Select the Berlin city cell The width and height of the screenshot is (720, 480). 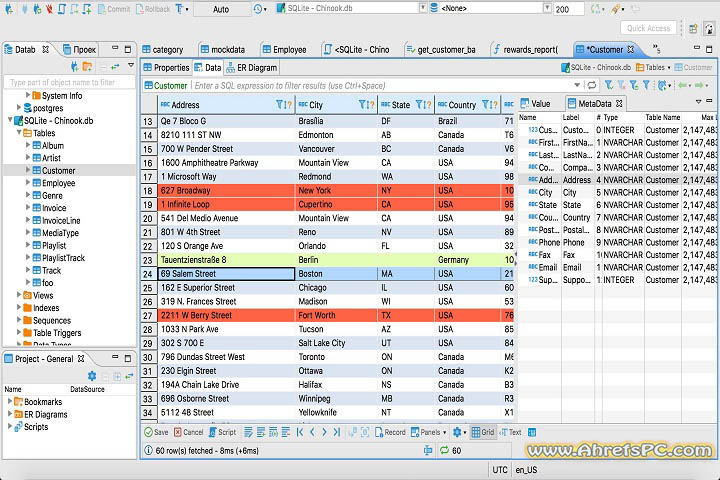[x=337, y=260]
